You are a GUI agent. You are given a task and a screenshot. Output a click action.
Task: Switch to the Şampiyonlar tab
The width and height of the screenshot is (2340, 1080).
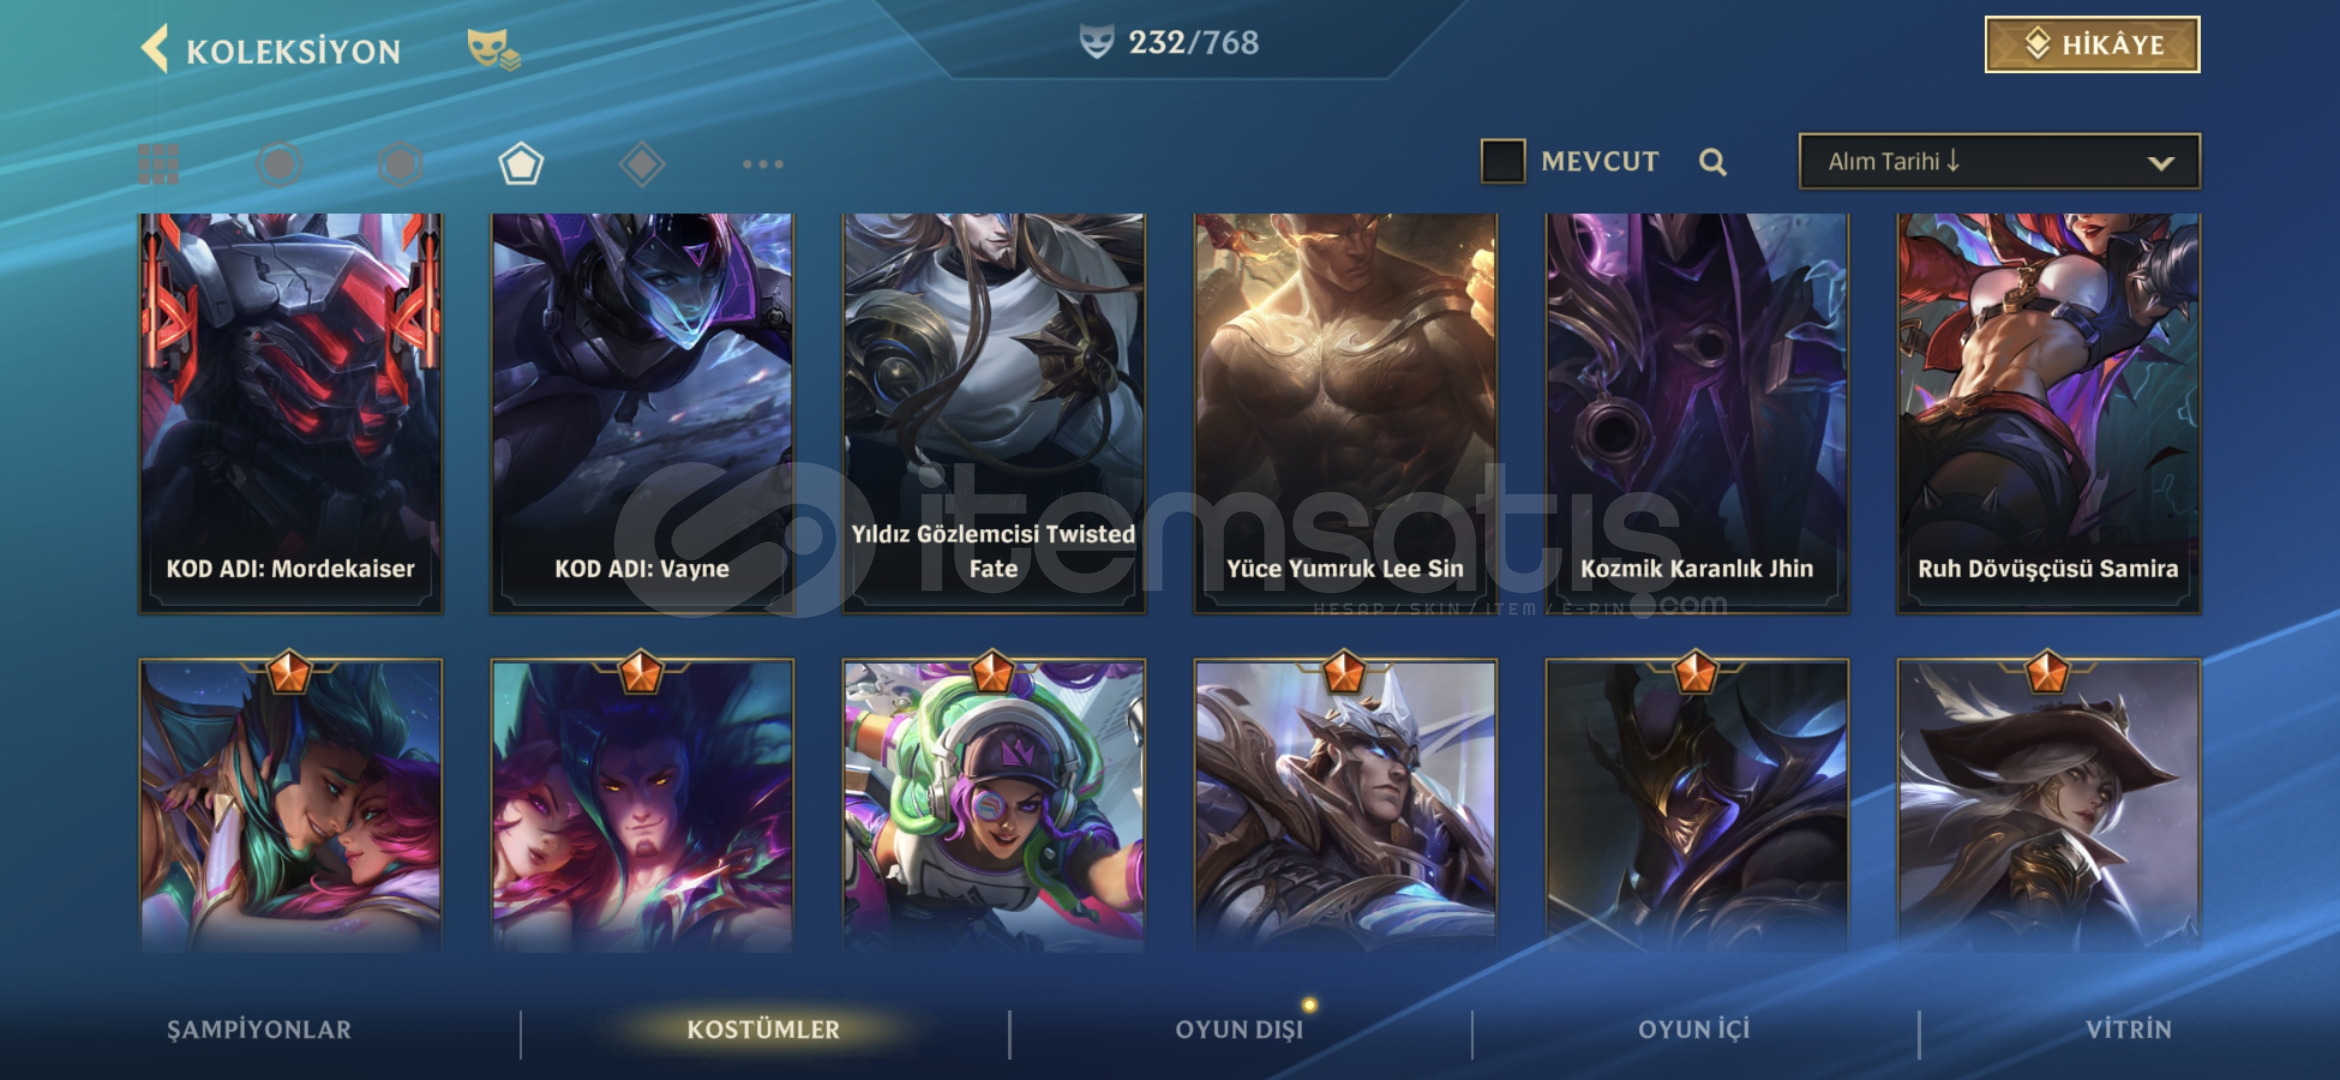[259, 1029]
